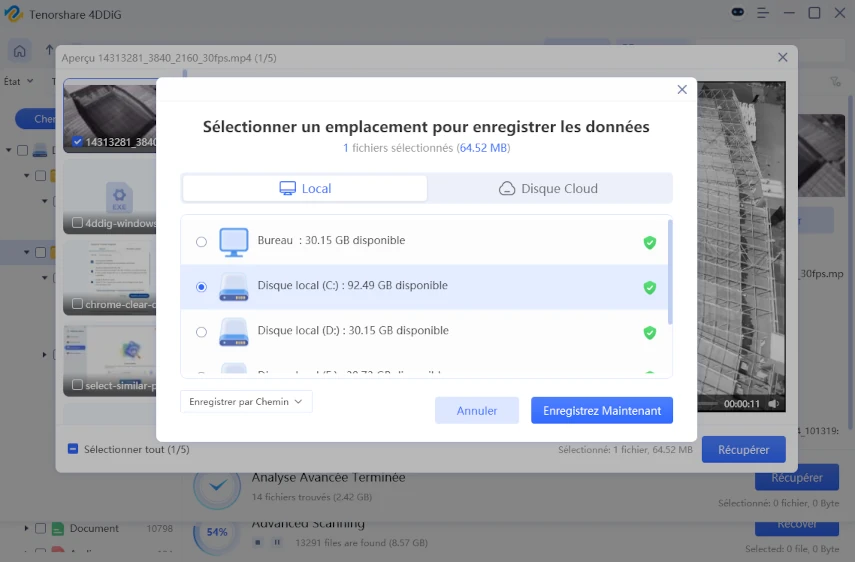Click scrollbar of location list
The height and width of the screenshot is (562, 855).
(x=670, y=271)
